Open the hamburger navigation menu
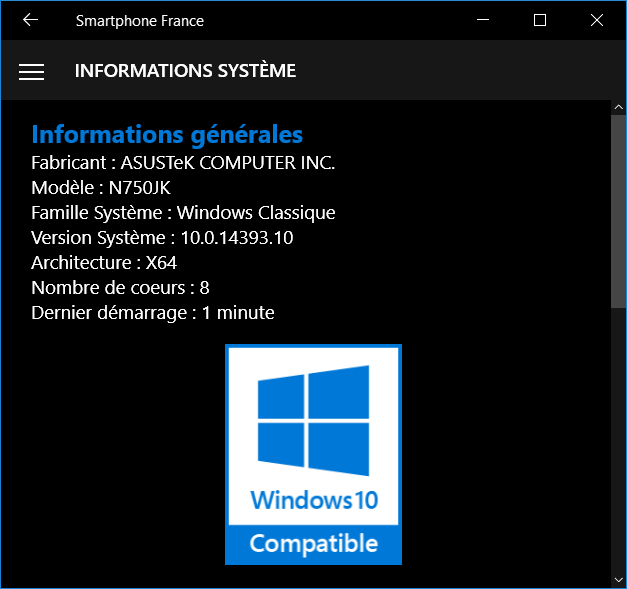 point(31,72)
